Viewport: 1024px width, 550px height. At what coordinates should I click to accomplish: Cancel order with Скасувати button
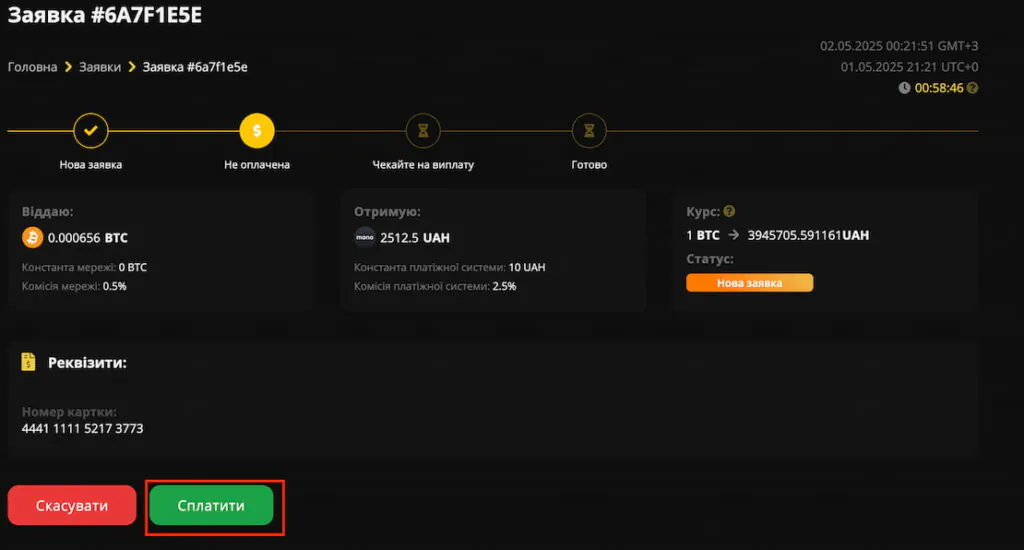72,505
